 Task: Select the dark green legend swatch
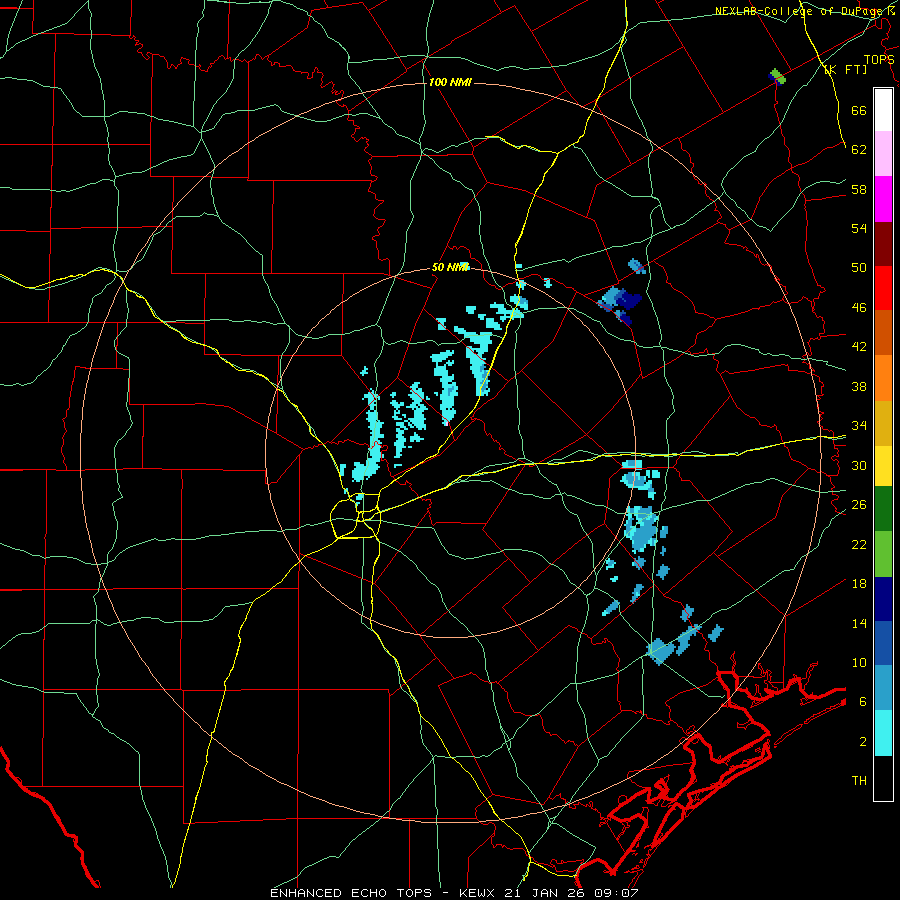point(883,509)
